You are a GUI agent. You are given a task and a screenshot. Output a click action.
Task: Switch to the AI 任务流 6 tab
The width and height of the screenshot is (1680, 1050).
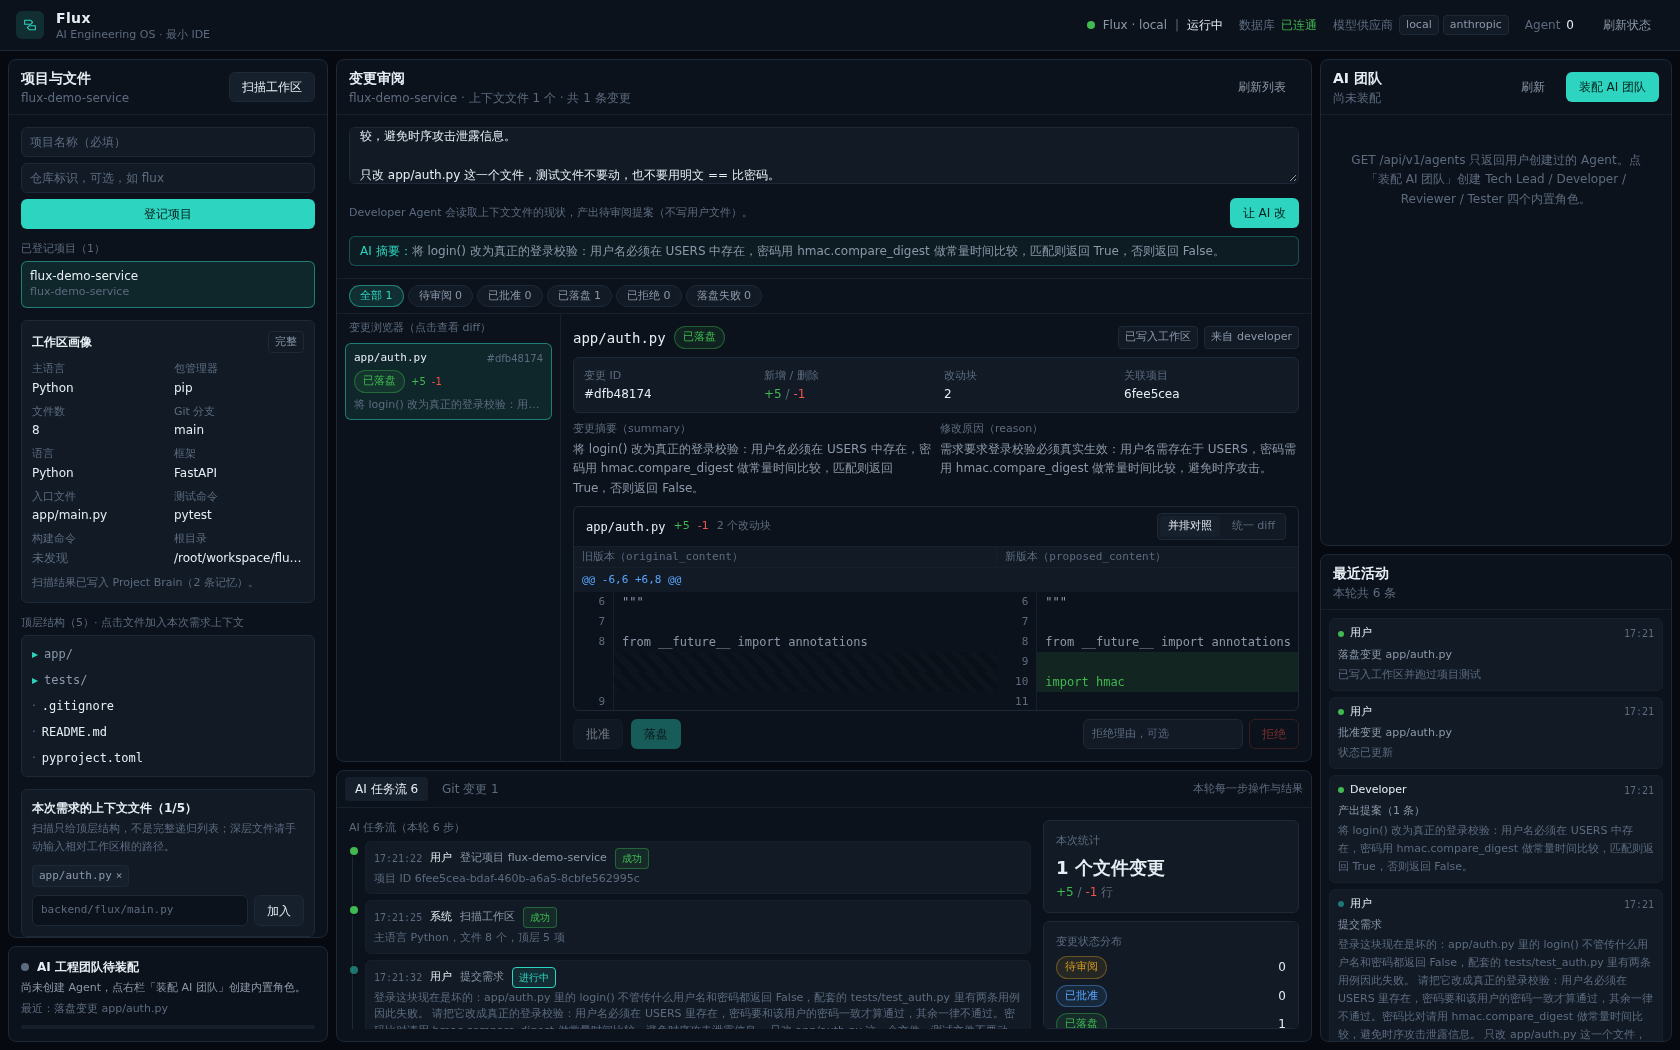[387, 789]
